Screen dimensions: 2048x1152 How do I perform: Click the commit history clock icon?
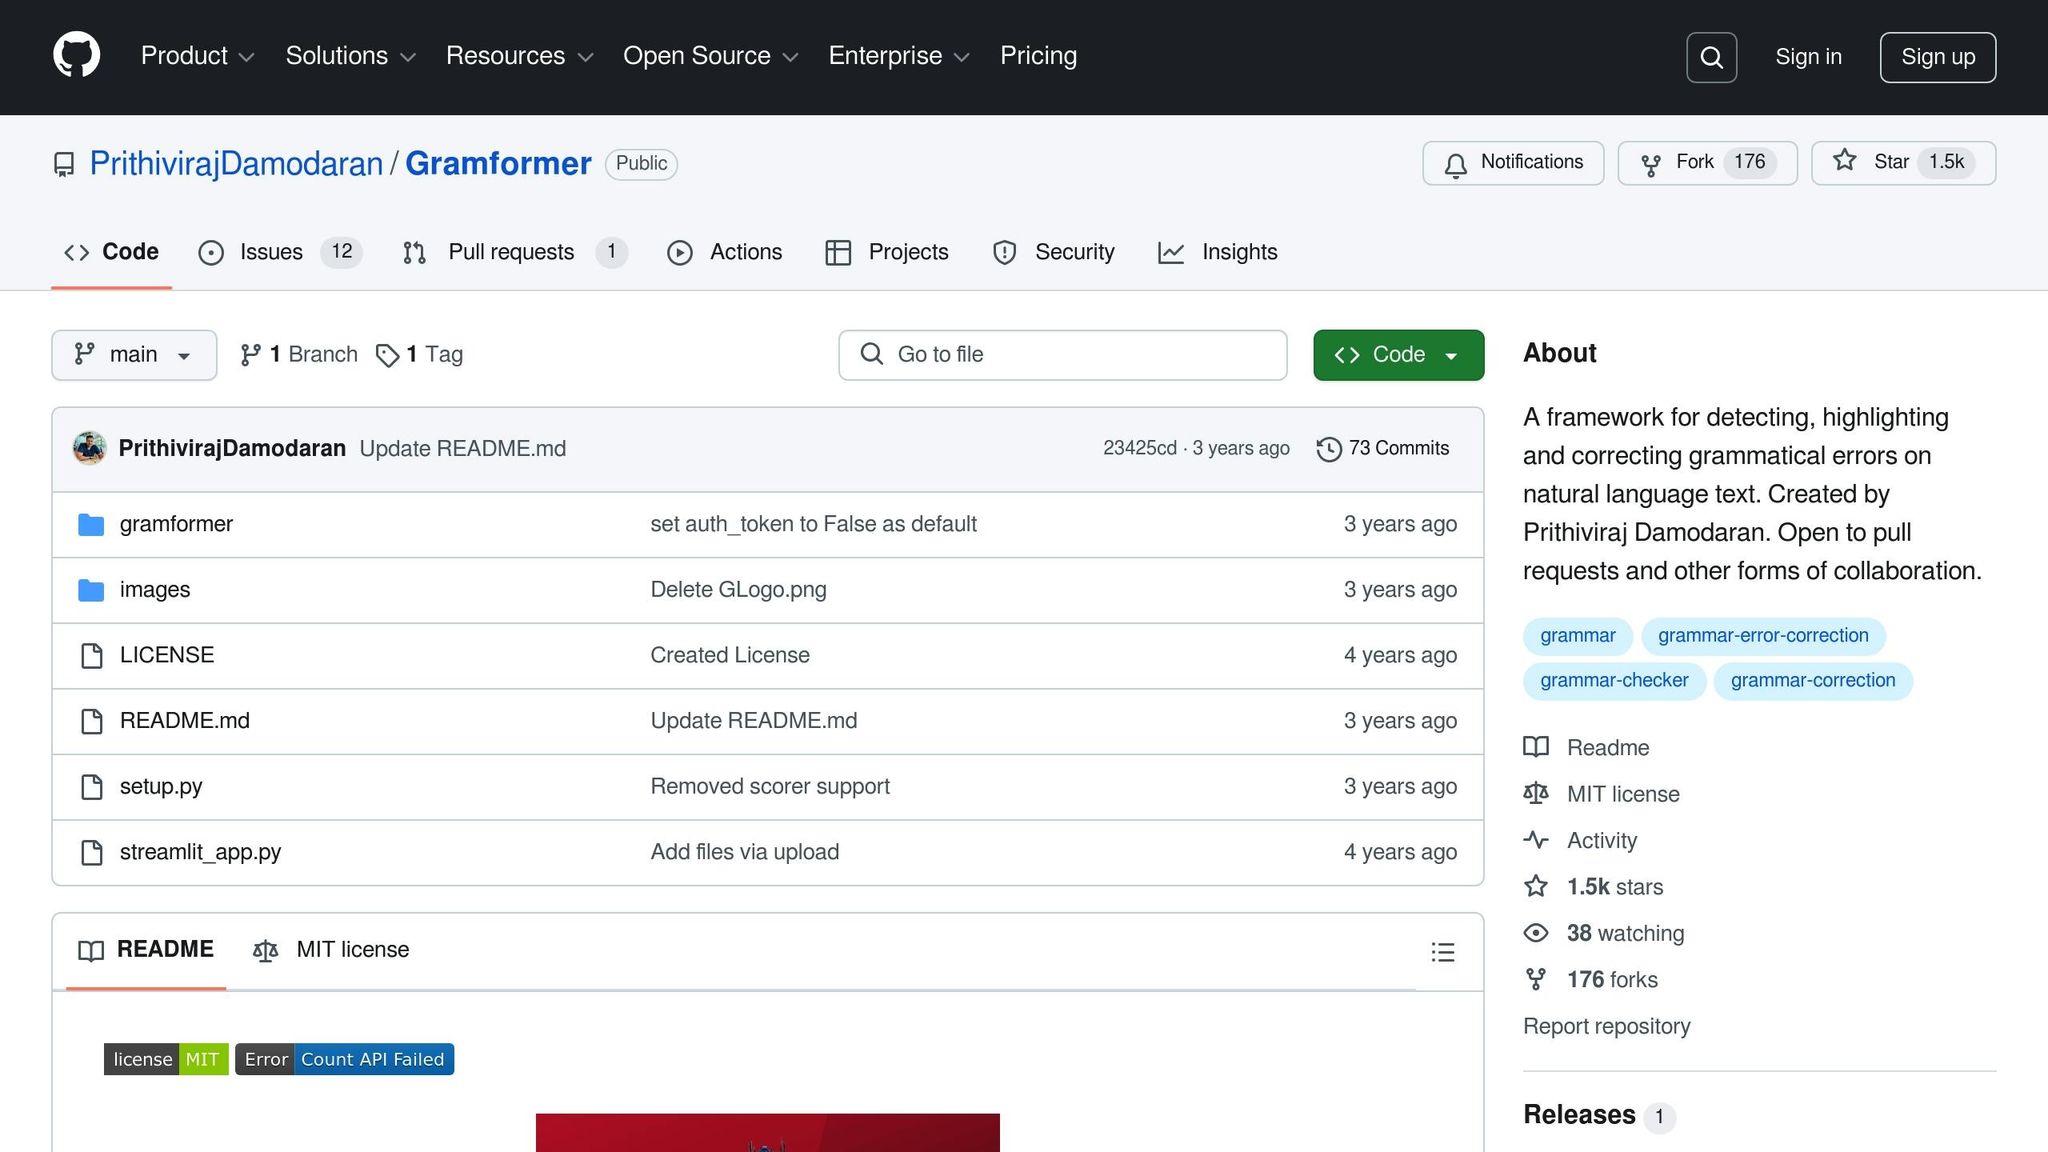(x=1328, y=449)
